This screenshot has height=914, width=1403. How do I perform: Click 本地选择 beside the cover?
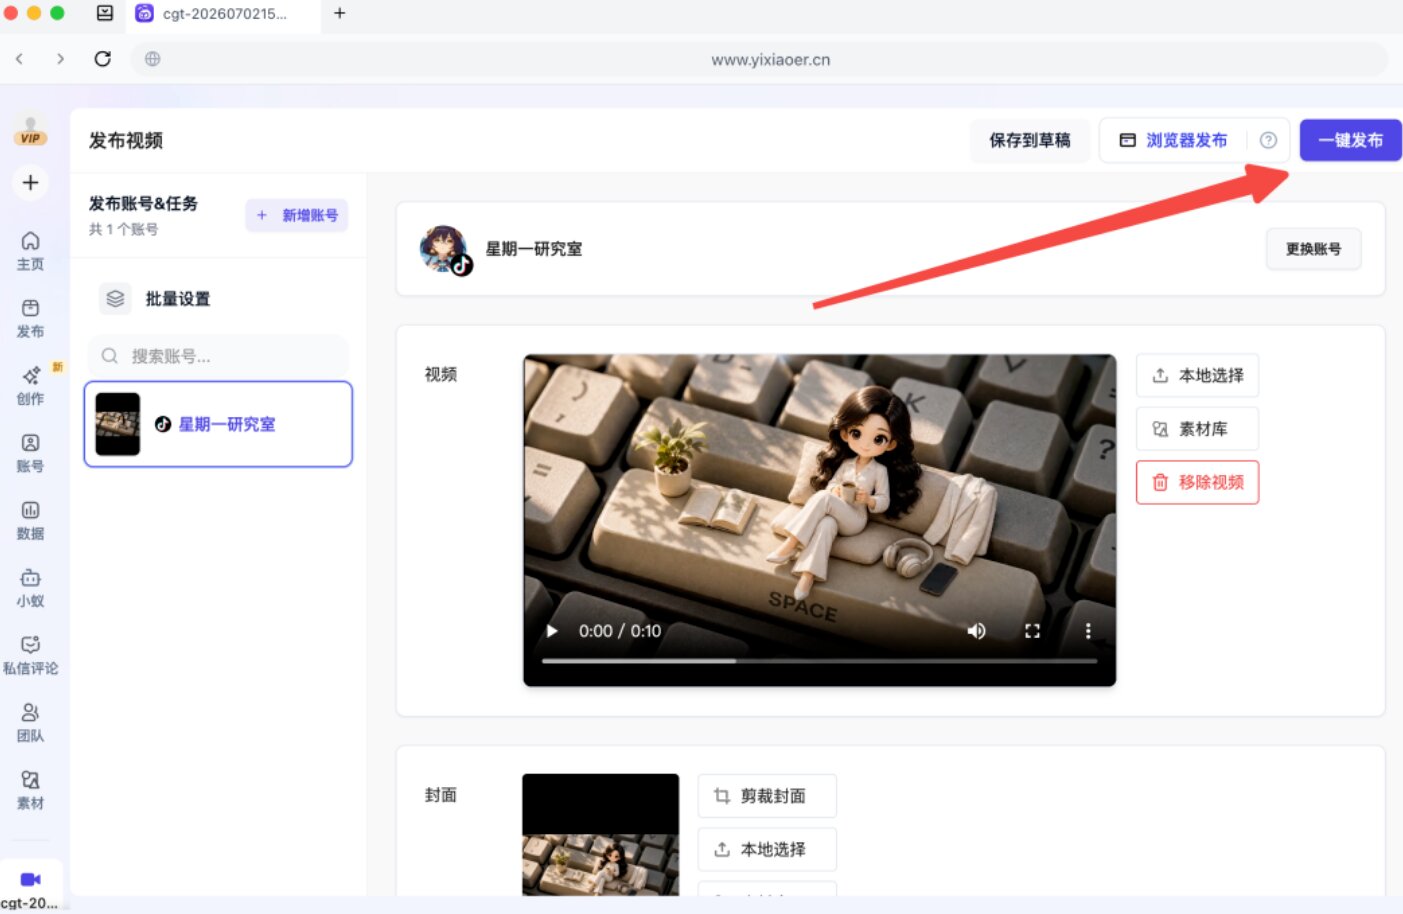[x=767, y=849]
